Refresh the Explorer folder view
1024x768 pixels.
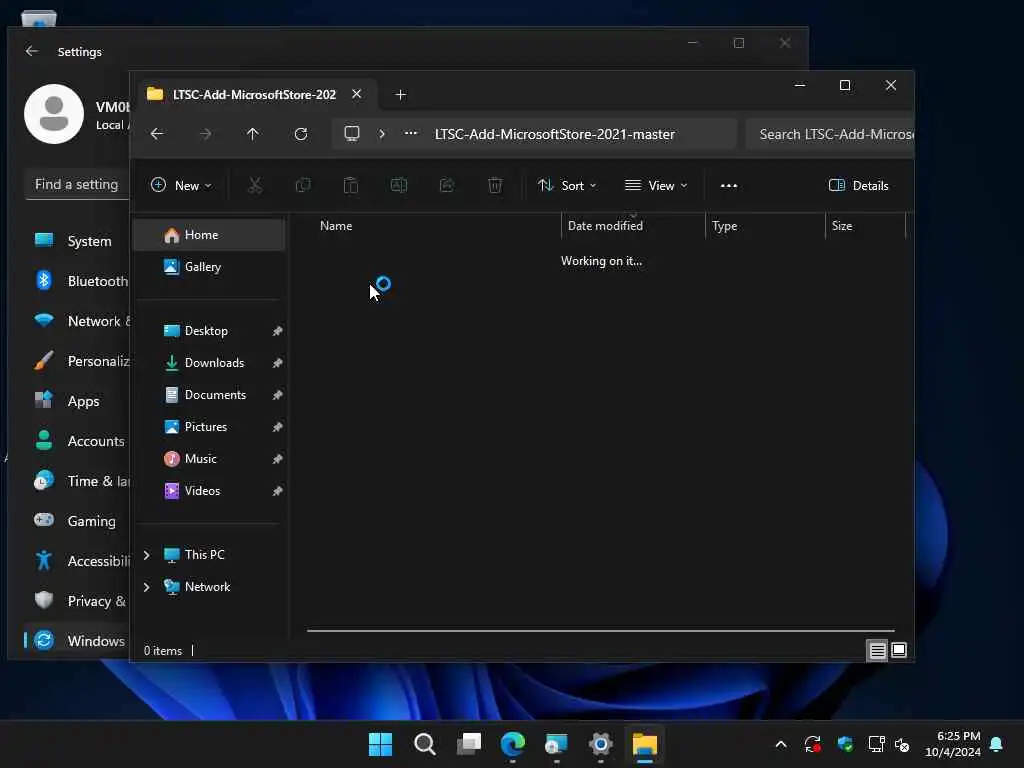click(301, 134)
